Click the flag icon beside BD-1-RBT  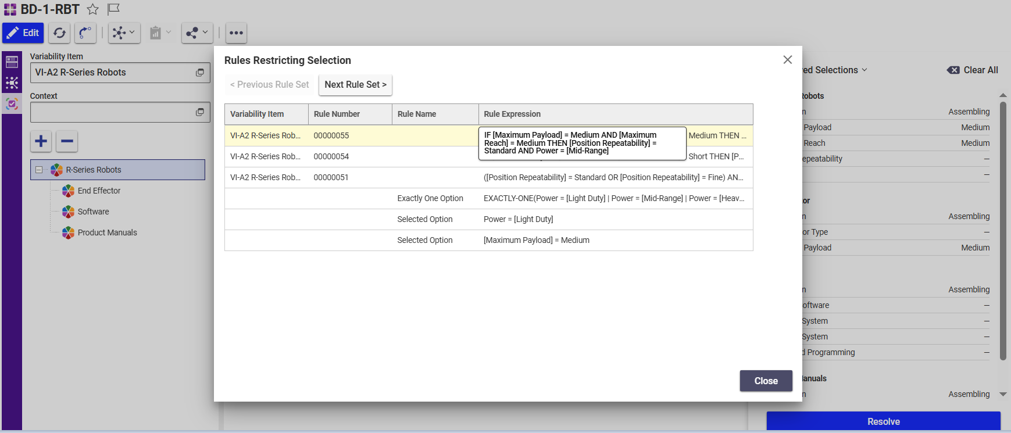tap(113, 10)
